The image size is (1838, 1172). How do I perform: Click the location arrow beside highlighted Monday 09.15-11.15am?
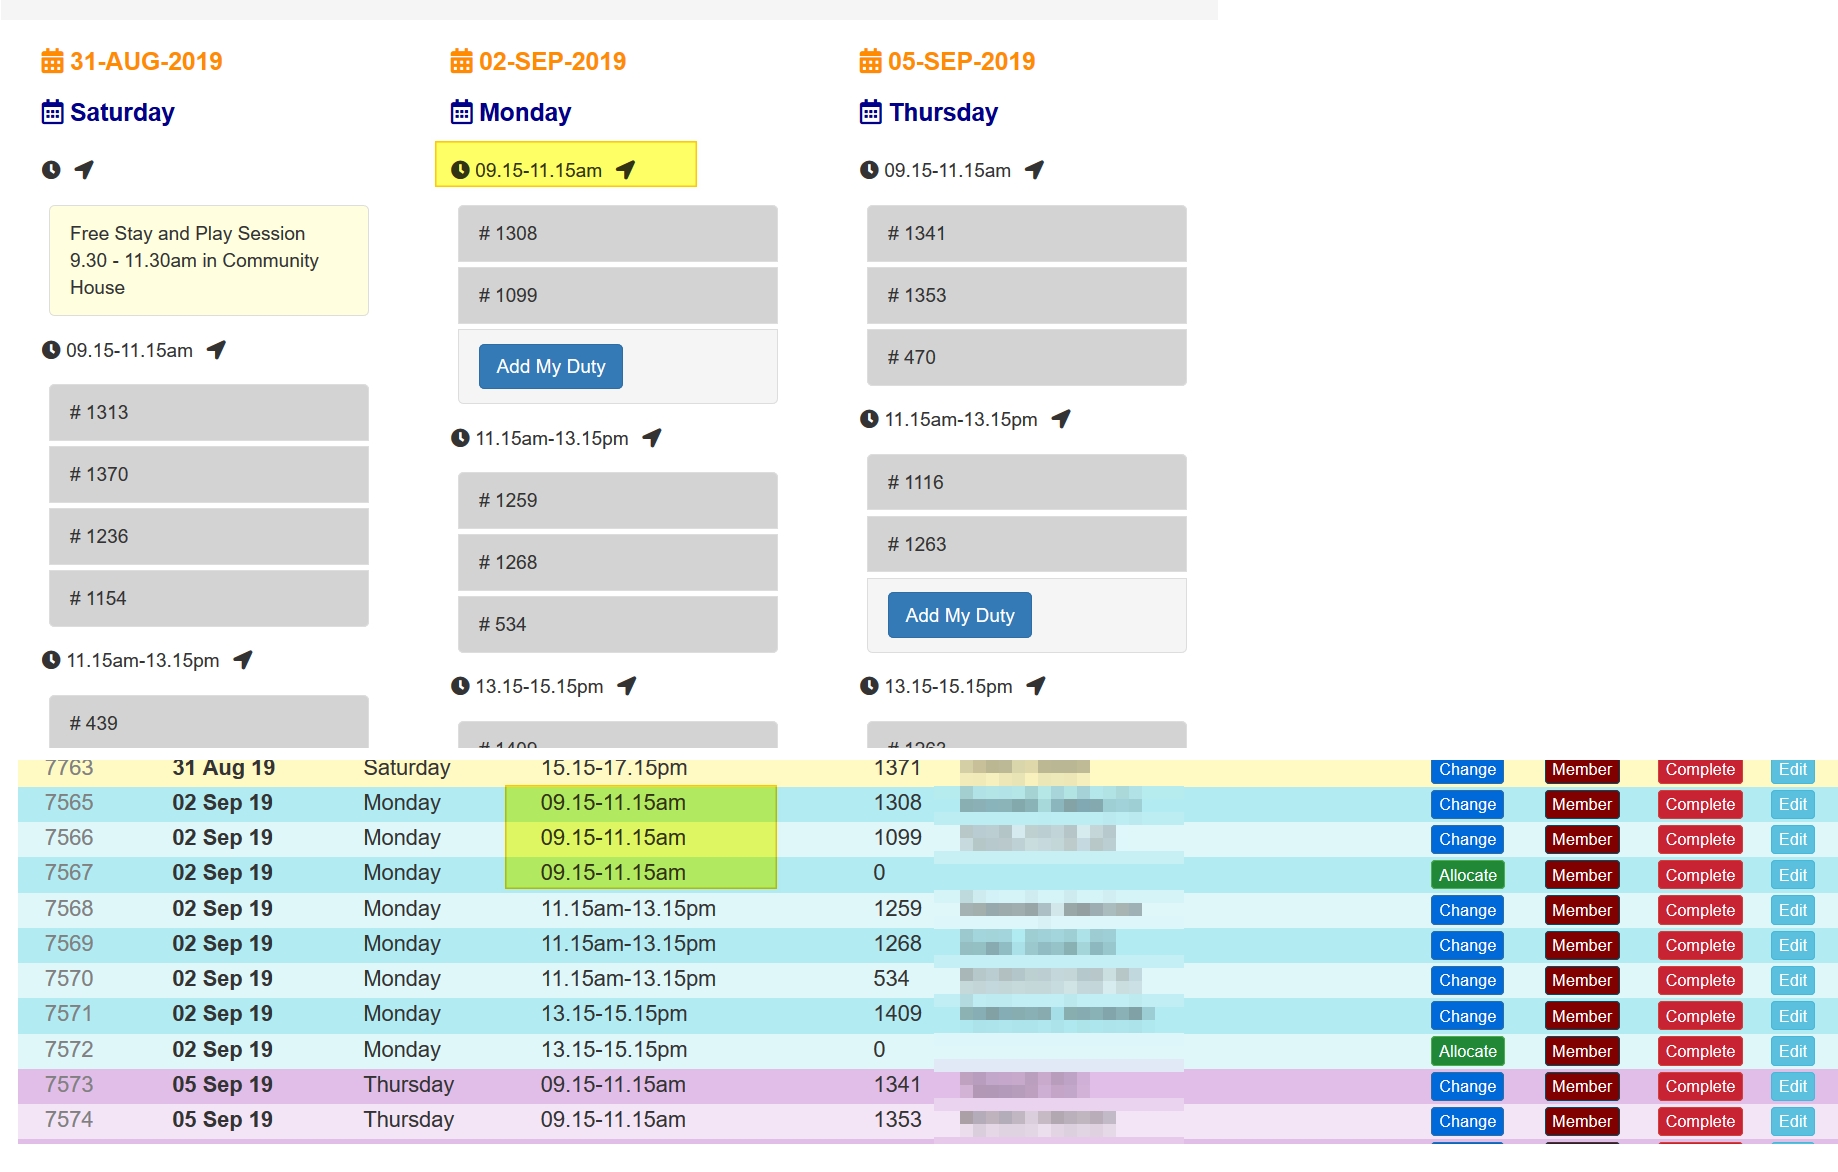(x=626, y=170)
